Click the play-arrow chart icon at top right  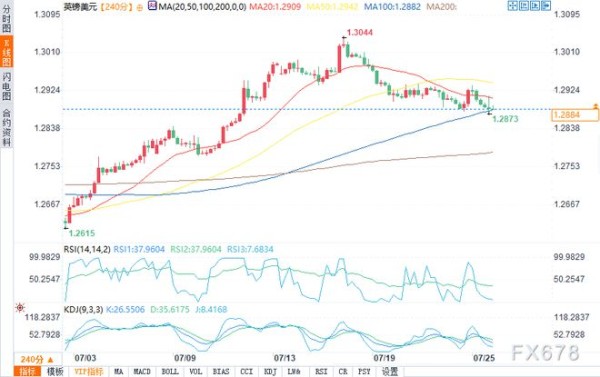coord(535,6)
